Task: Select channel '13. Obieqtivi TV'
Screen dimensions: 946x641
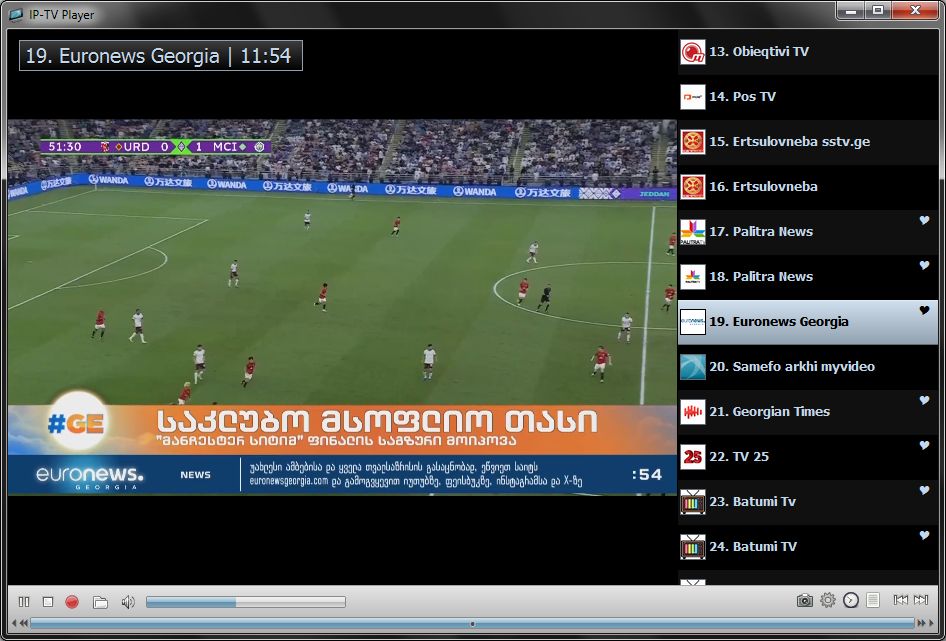Action: point(808,52)
